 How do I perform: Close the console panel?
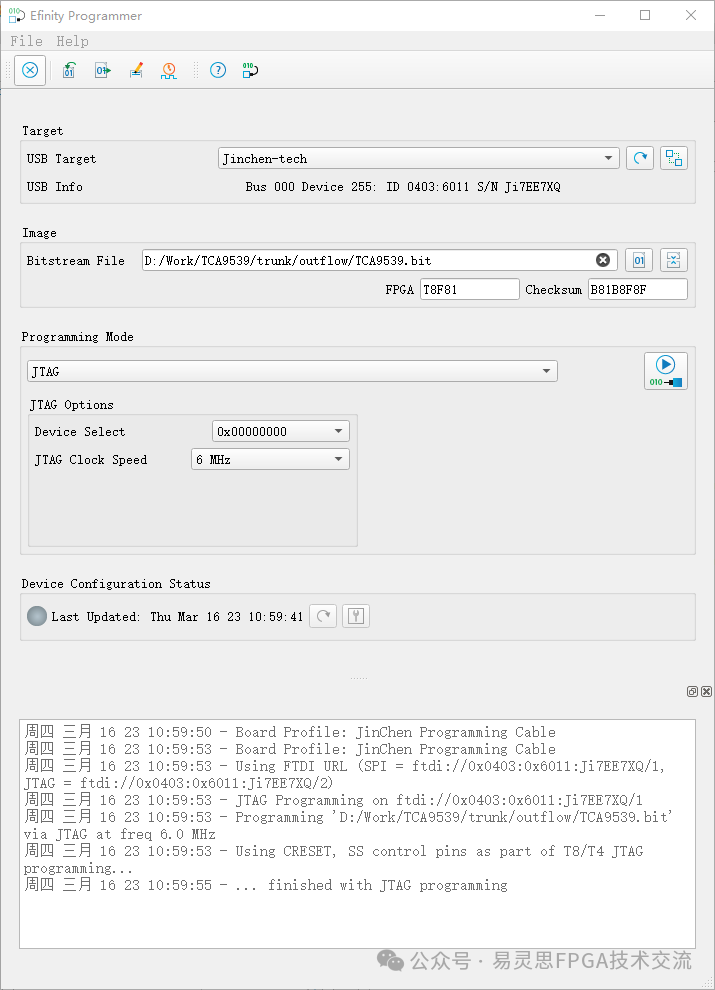(707, 692)
